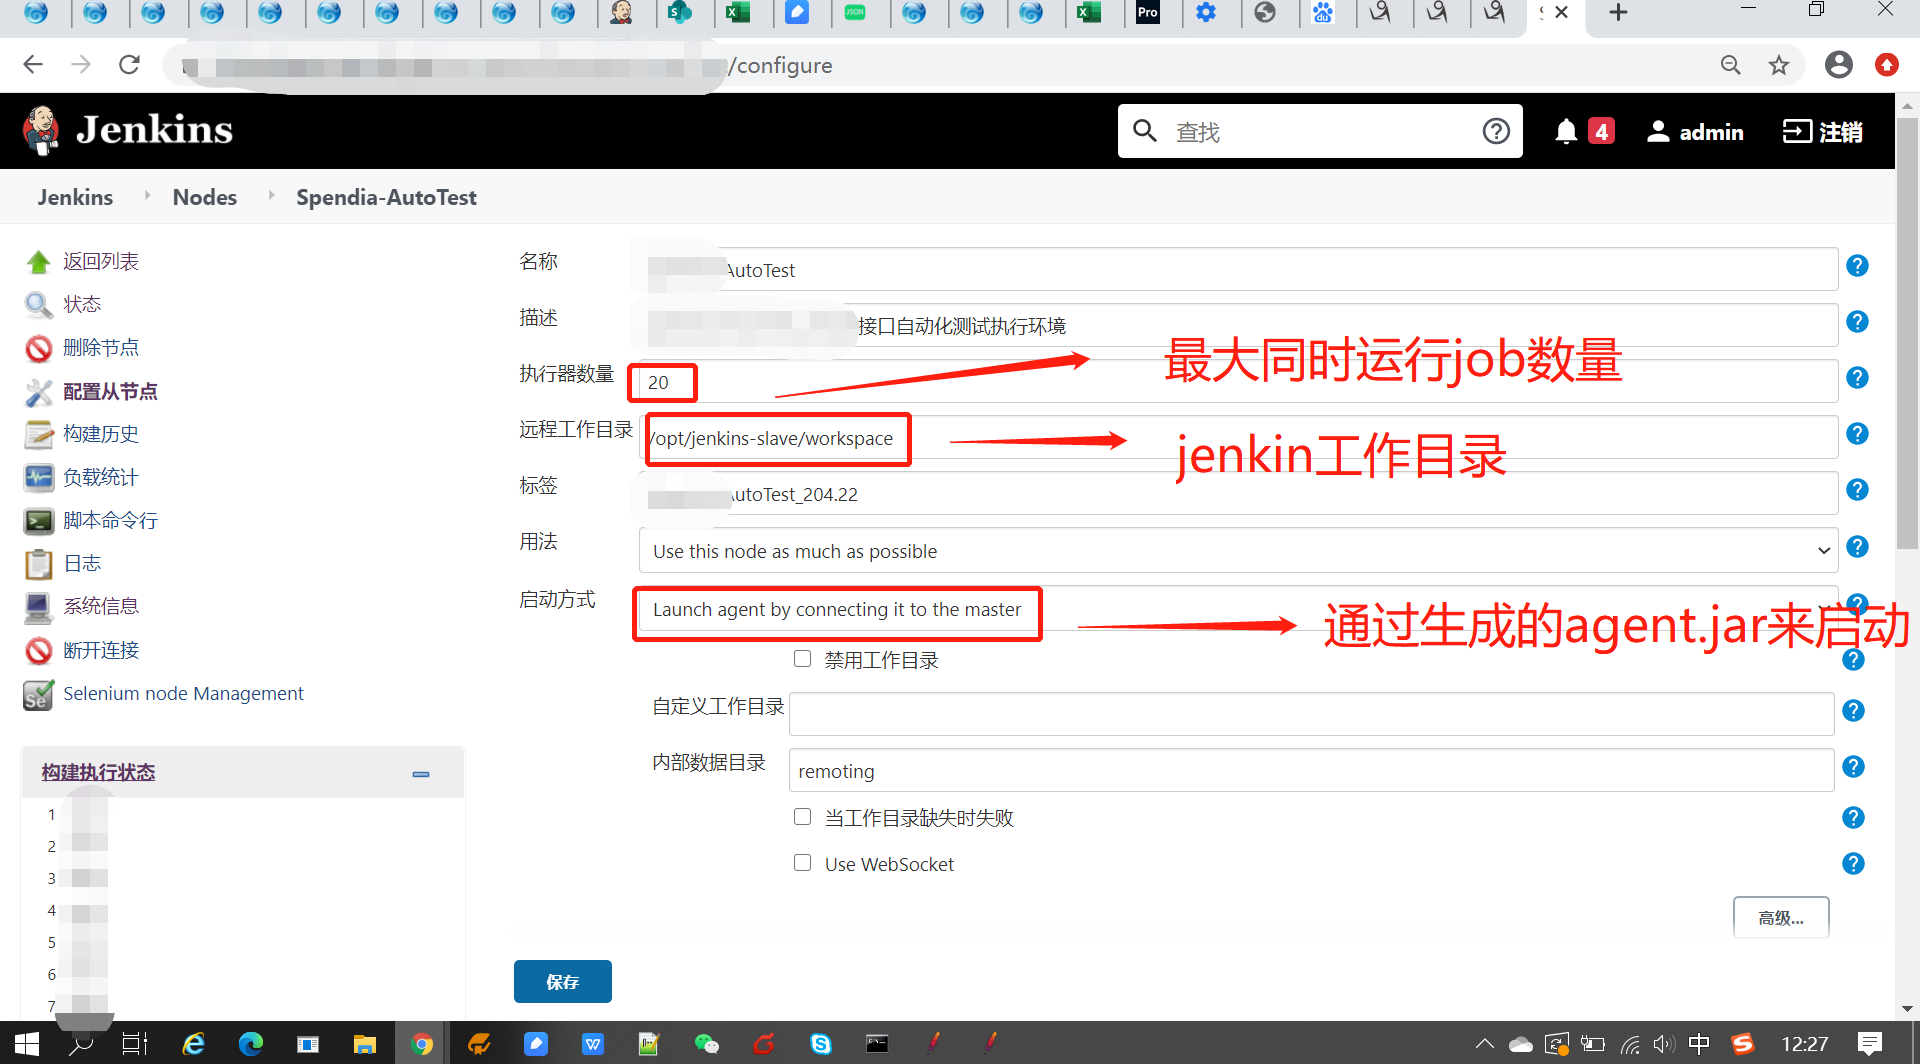
Task: Open the 用法 usage dropdown
Action: point(1238,551)
